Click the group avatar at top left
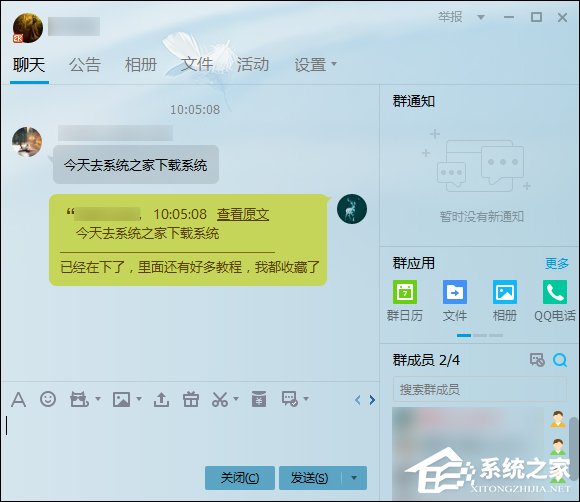The height and width of the screenshot is (502, 580). tap(28, 28)
